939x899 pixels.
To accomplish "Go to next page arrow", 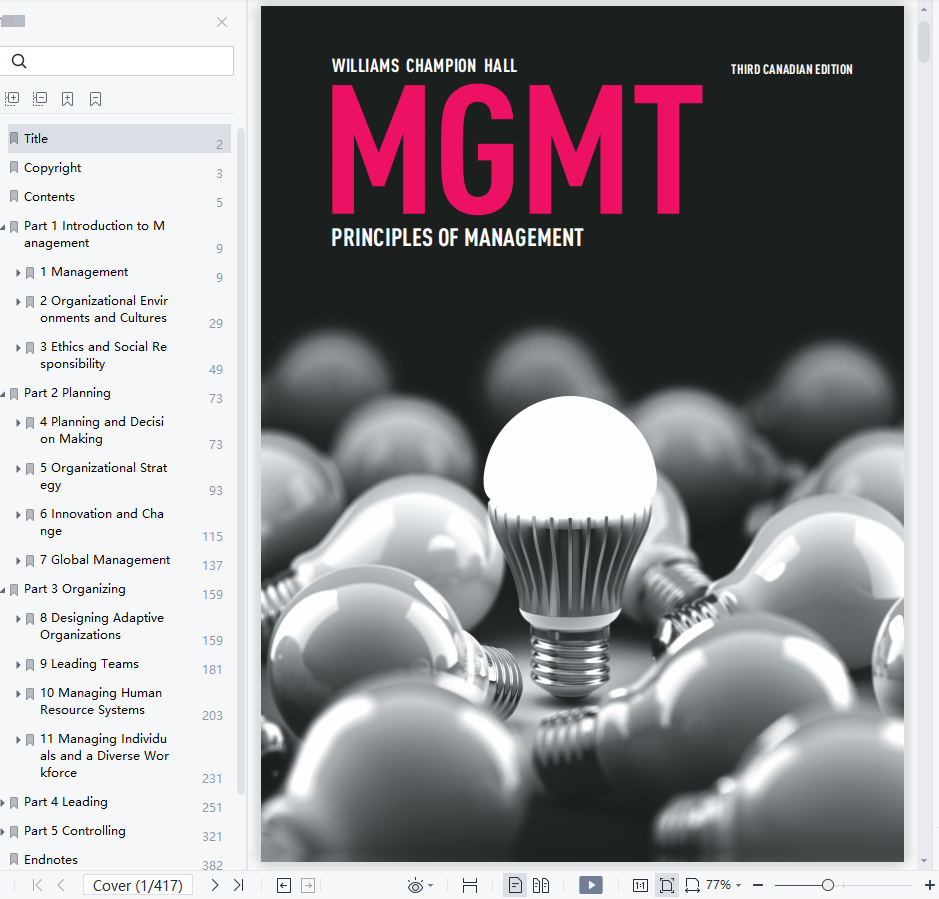I will [214, 885].
